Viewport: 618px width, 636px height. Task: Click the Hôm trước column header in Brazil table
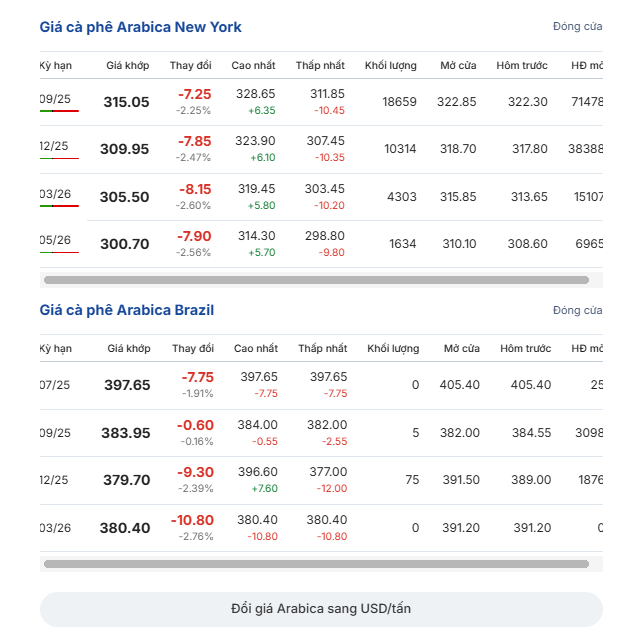(x=526, y=348)
